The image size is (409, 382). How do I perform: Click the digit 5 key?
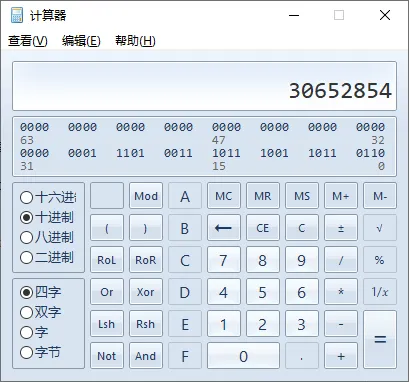(263, 292)
